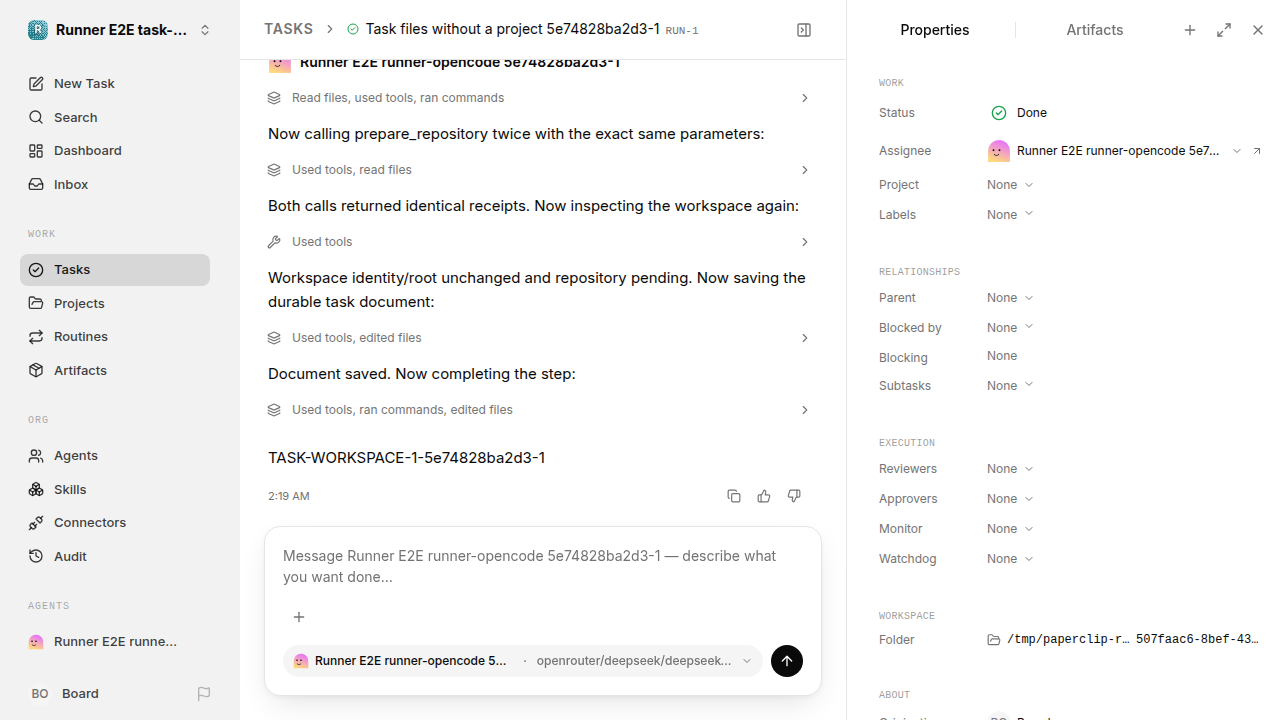The height and width of the screenshot is (720, 1280).
Task: Expand the properties panel to full view
Action: coord(1224,30)
